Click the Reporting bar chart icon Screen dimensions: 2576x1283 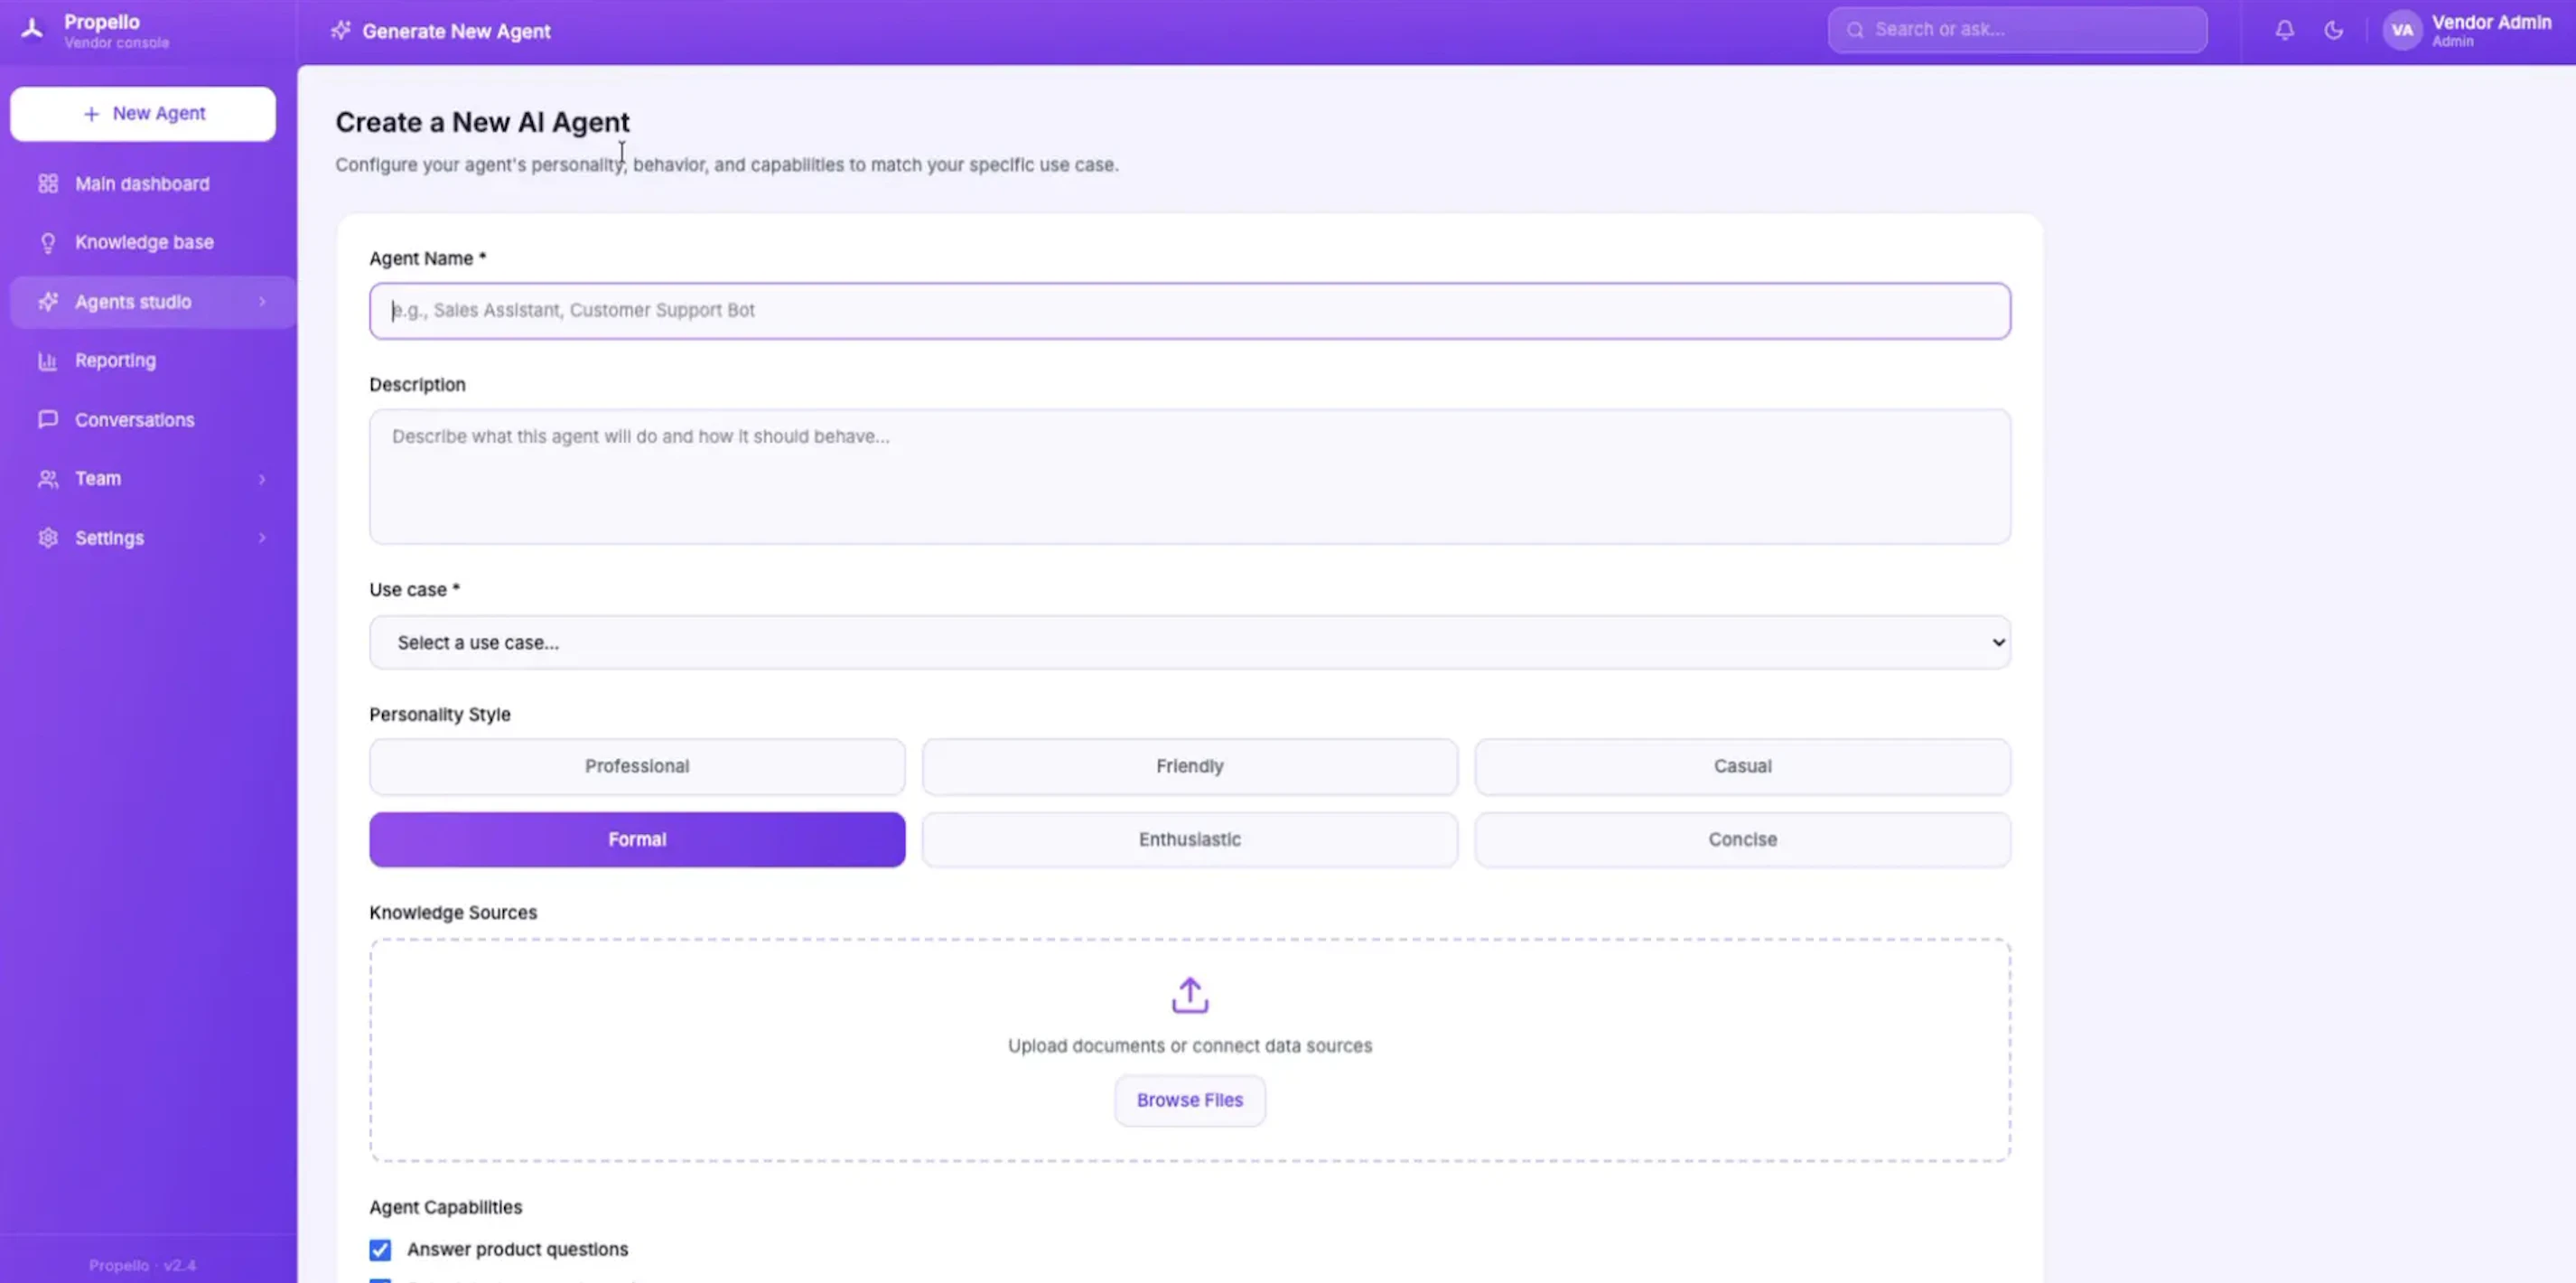coord(48,360)
